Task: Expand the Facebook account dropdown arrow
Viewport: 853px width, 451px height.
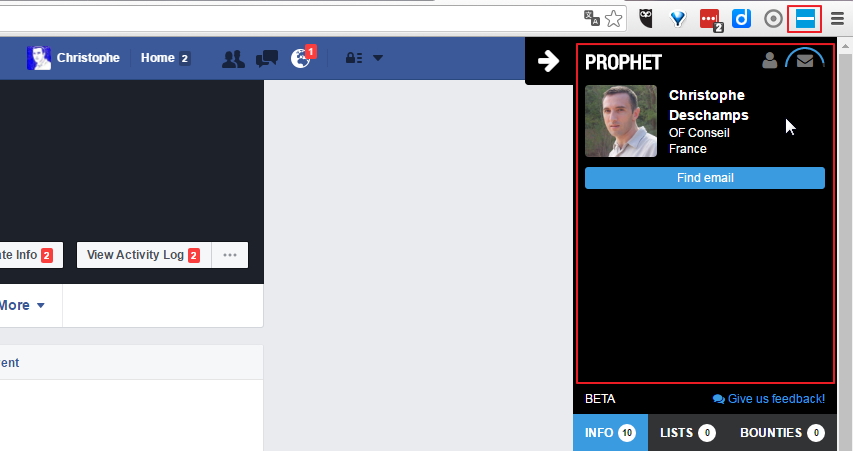Action: coord(378,58)
